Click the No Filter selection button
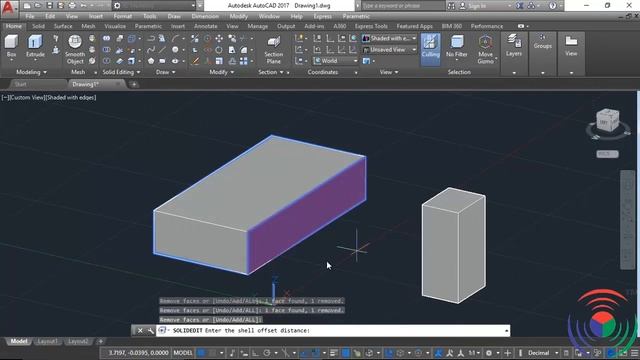The width and height of the screenshot is (640, 360). coord(456,46)
